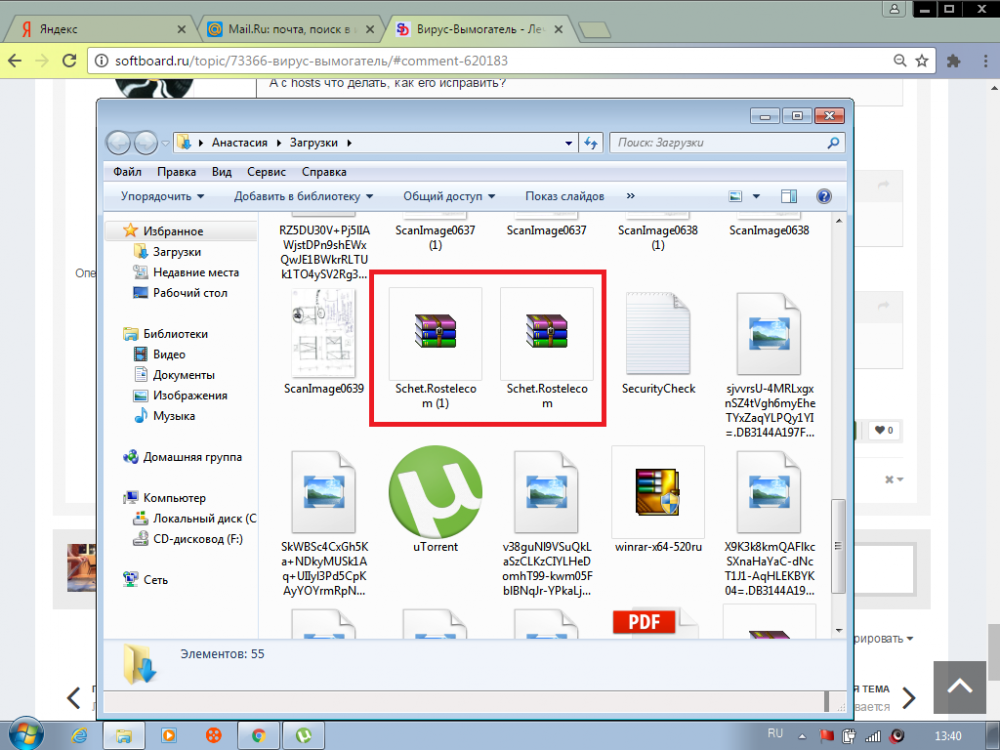Open the change view options dropdown arrow
The width and height of the screenshot is (1000, 750).
click(x=756, y=197)
